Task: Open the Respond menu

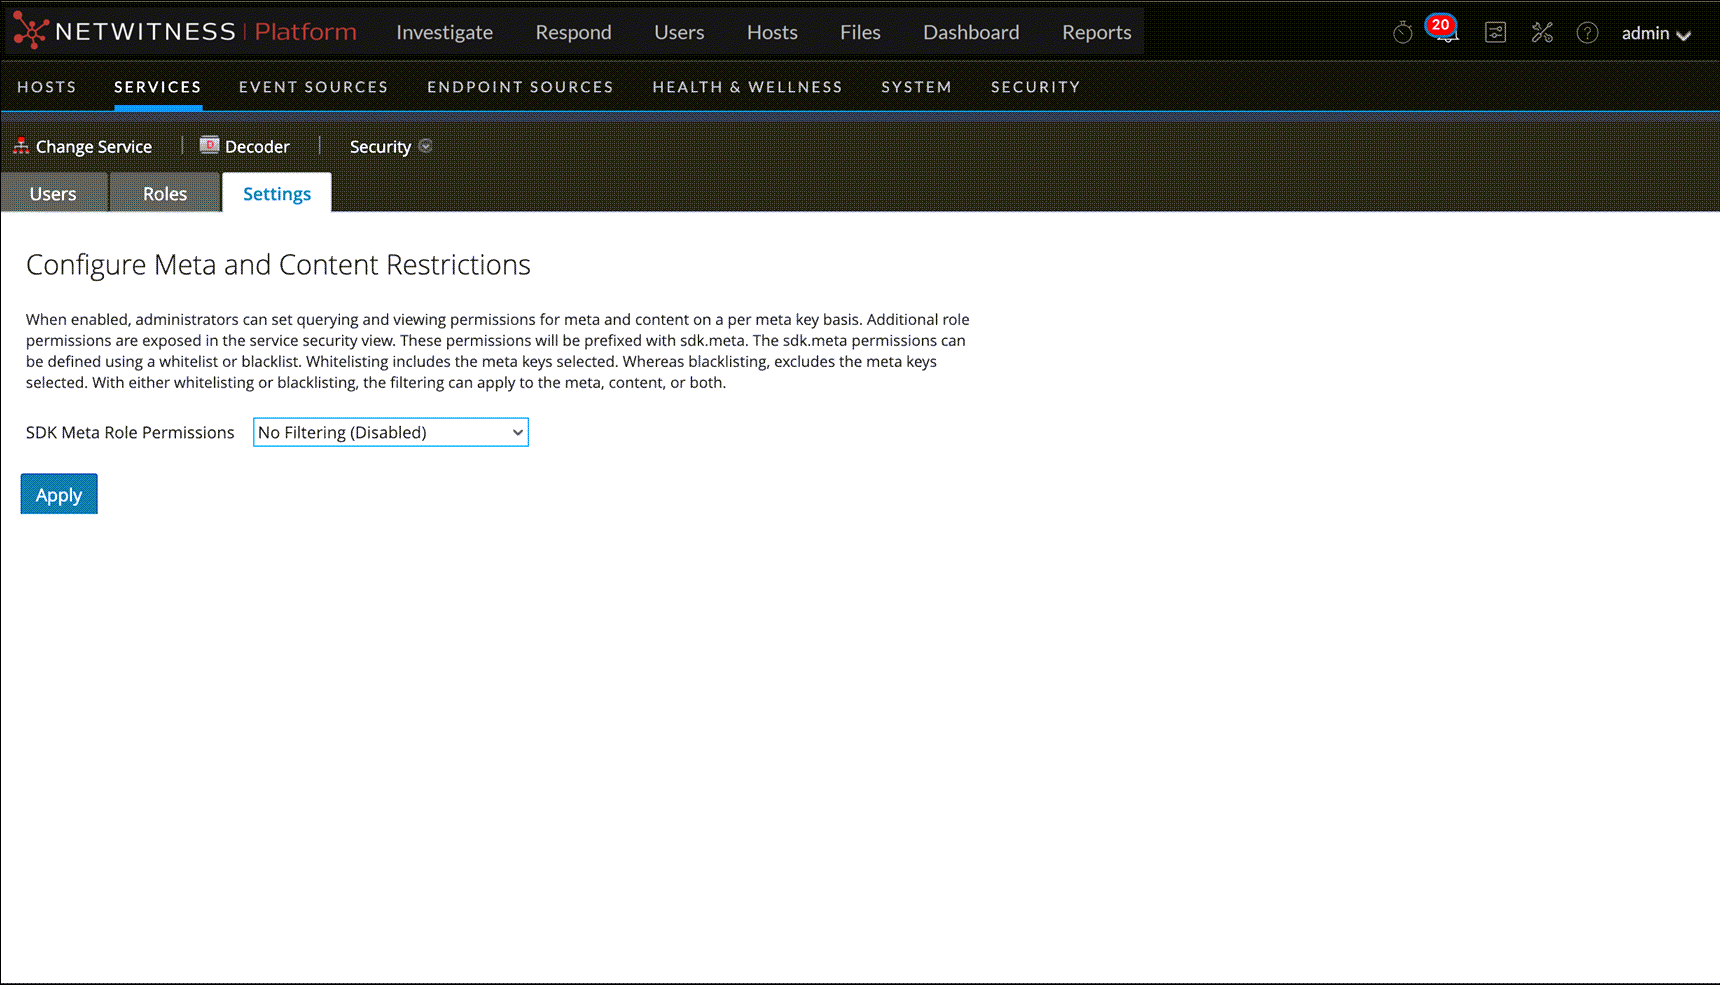Action: click(x=573, y=31)
